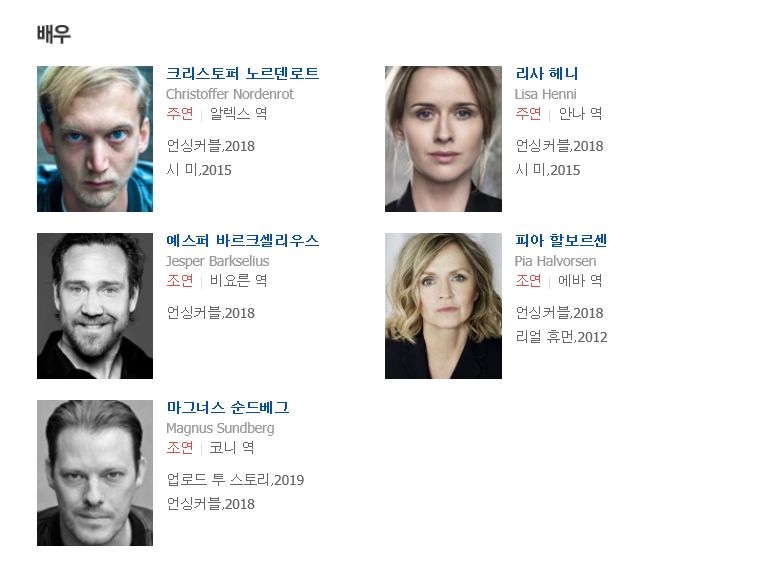This screenshot has width=771, height=583.
Task: Open 리얼 휴먼,2012 filmography link
Action: tap(561, 337)
